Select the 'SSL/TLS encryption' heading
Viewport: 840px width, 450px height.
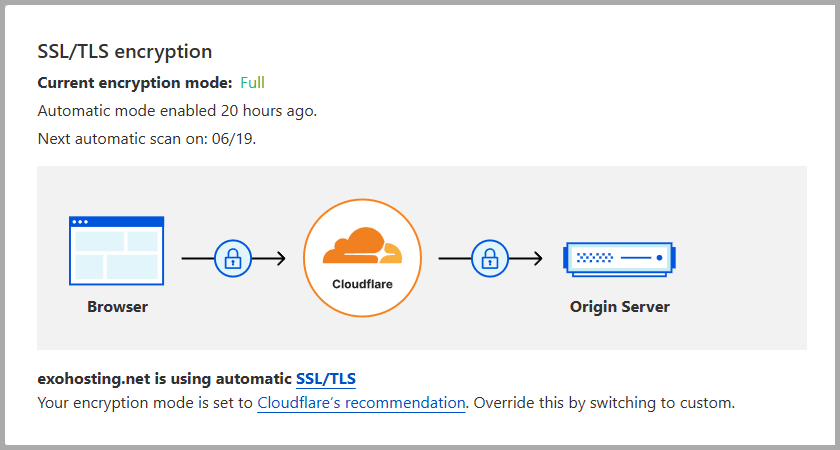pyautogui.click(x=125, y=51)
